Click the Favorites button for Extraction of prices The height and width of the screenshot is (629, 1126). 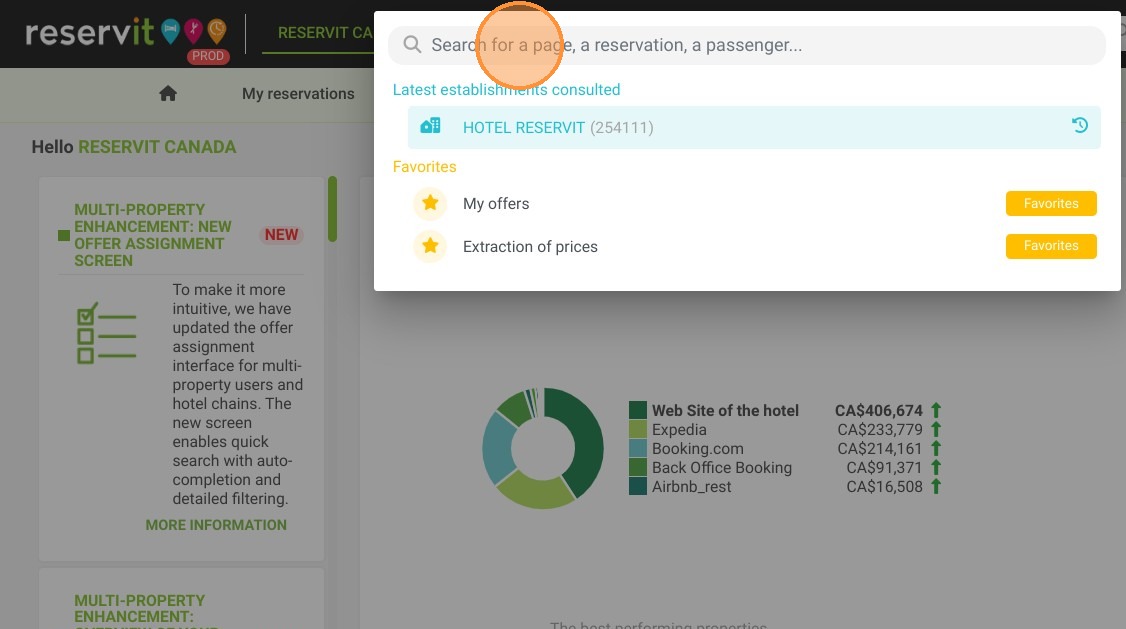click(1051, 246)
